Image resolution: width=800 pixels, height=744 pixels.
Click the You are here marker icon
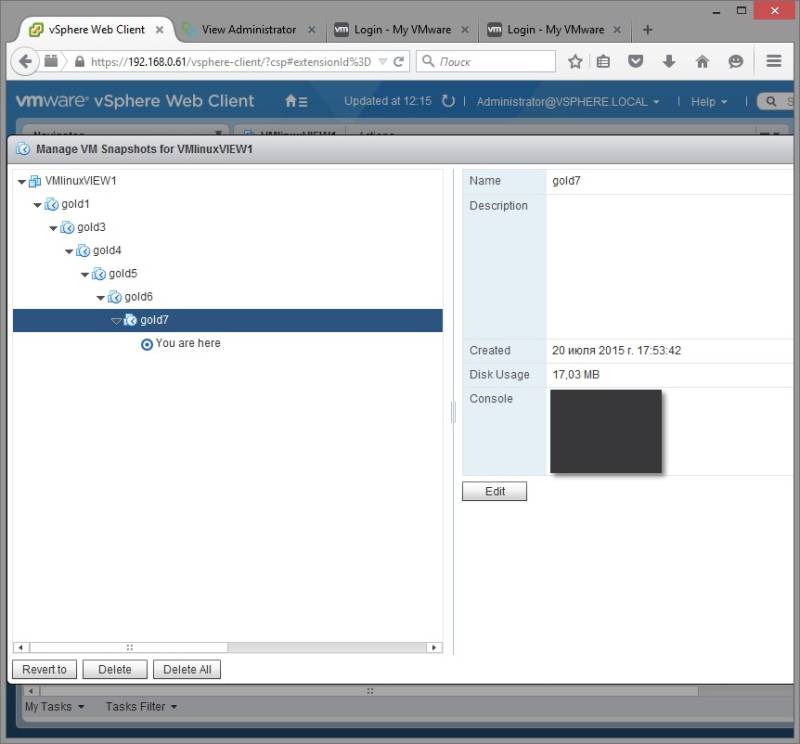(x=146, y=344)
